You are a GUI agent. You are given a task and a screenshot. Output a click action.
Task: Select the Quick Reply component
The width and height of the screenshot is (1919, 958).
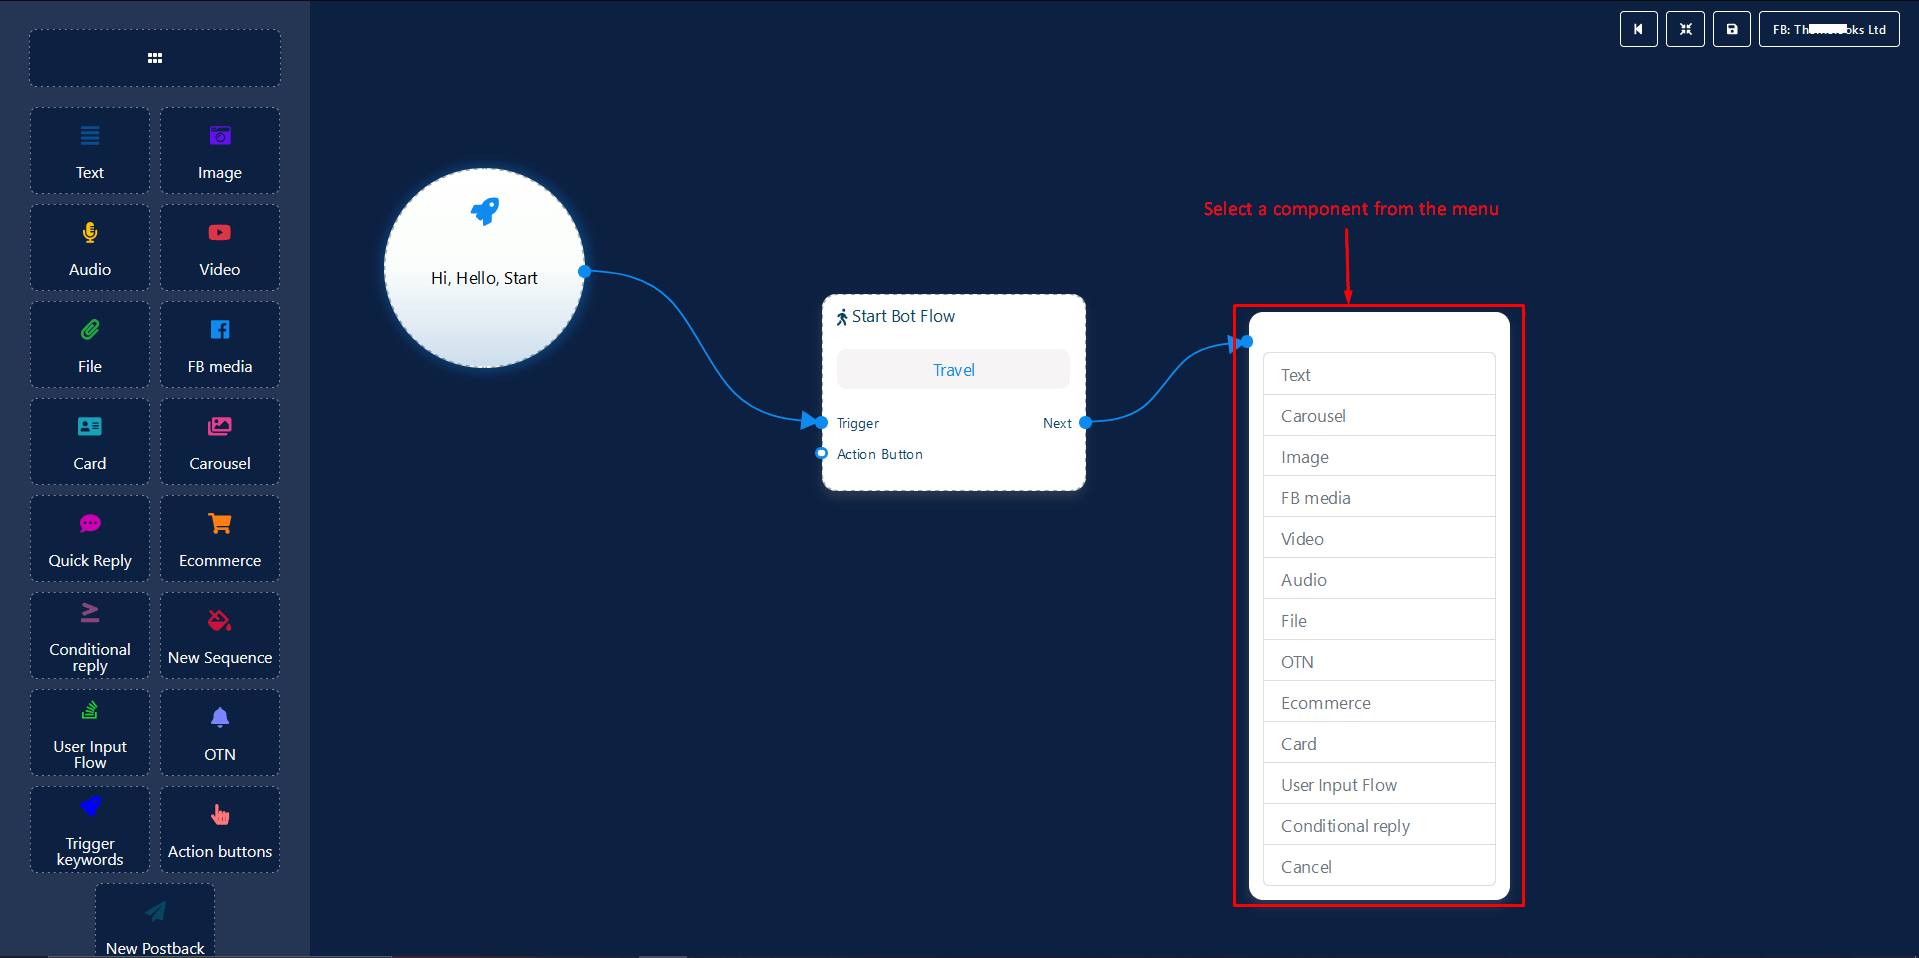90,539
